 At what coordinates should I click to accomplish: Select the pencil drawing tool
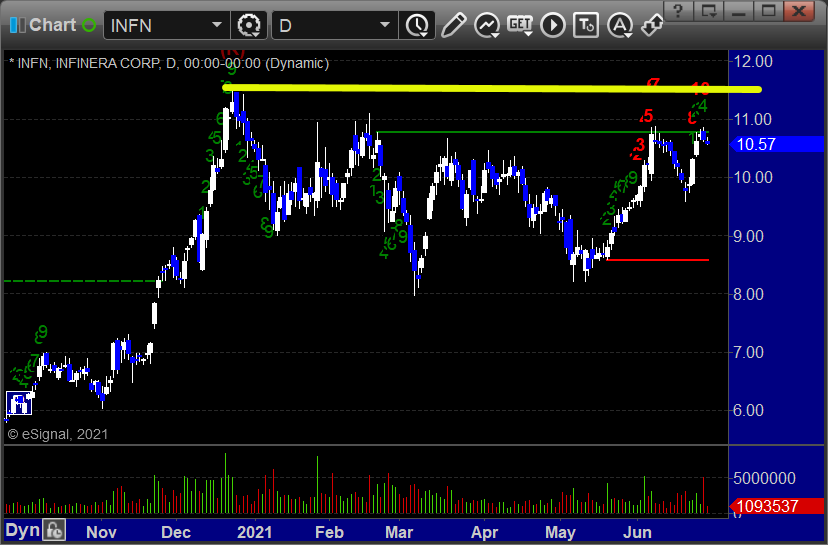point(454,25)
